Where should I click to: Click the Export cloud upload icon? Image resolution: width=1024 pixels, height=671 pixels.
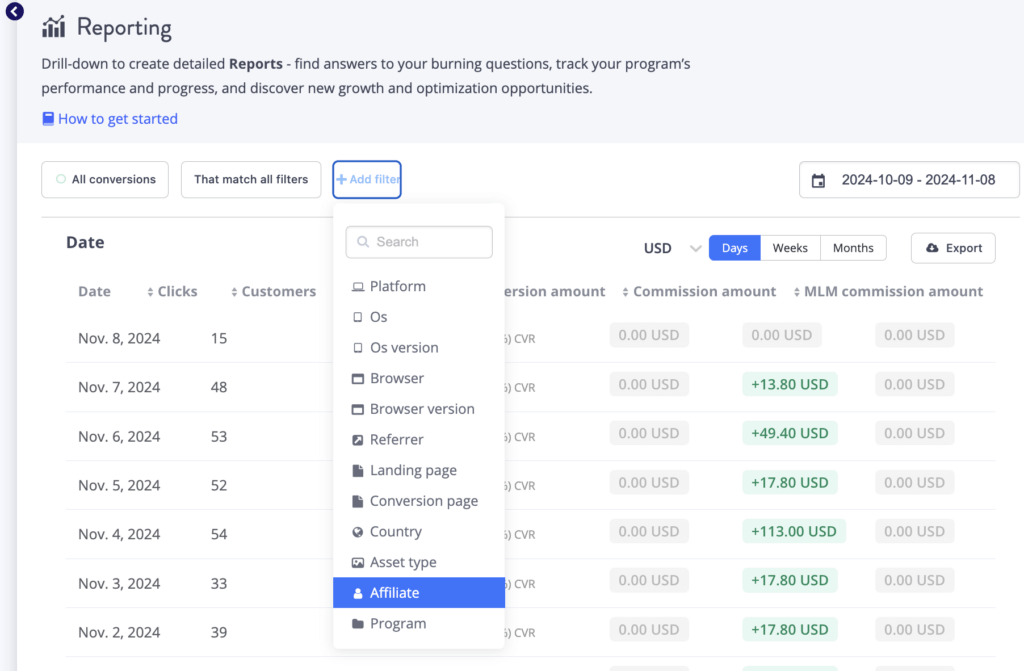(x=932, y=247)
